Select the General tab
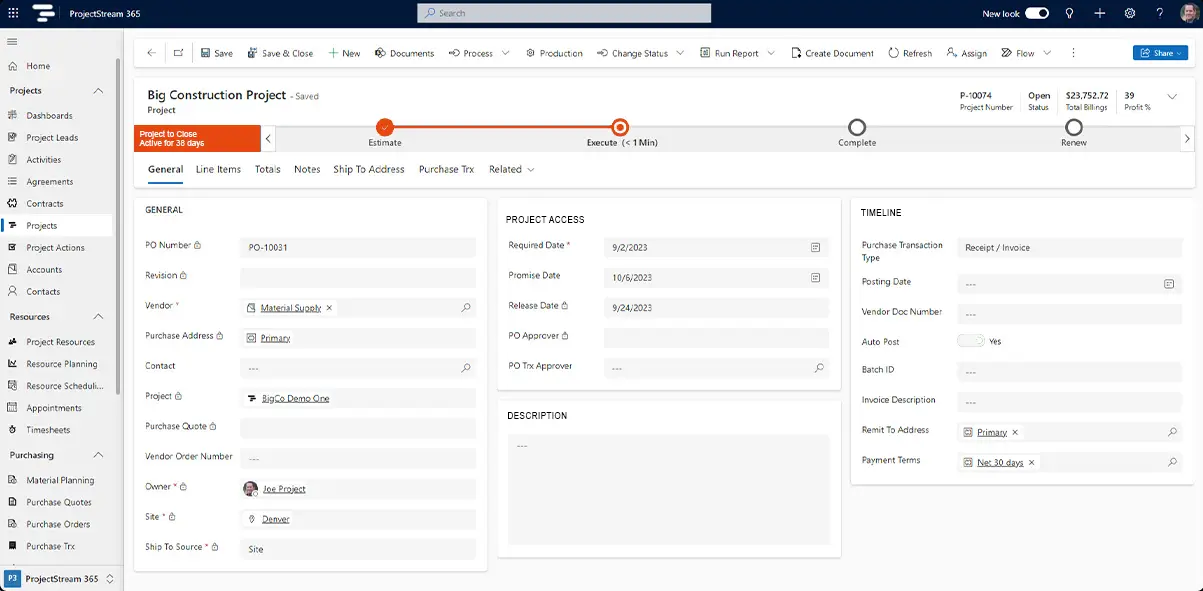The image size is (1203, 591). coord(165,169)
